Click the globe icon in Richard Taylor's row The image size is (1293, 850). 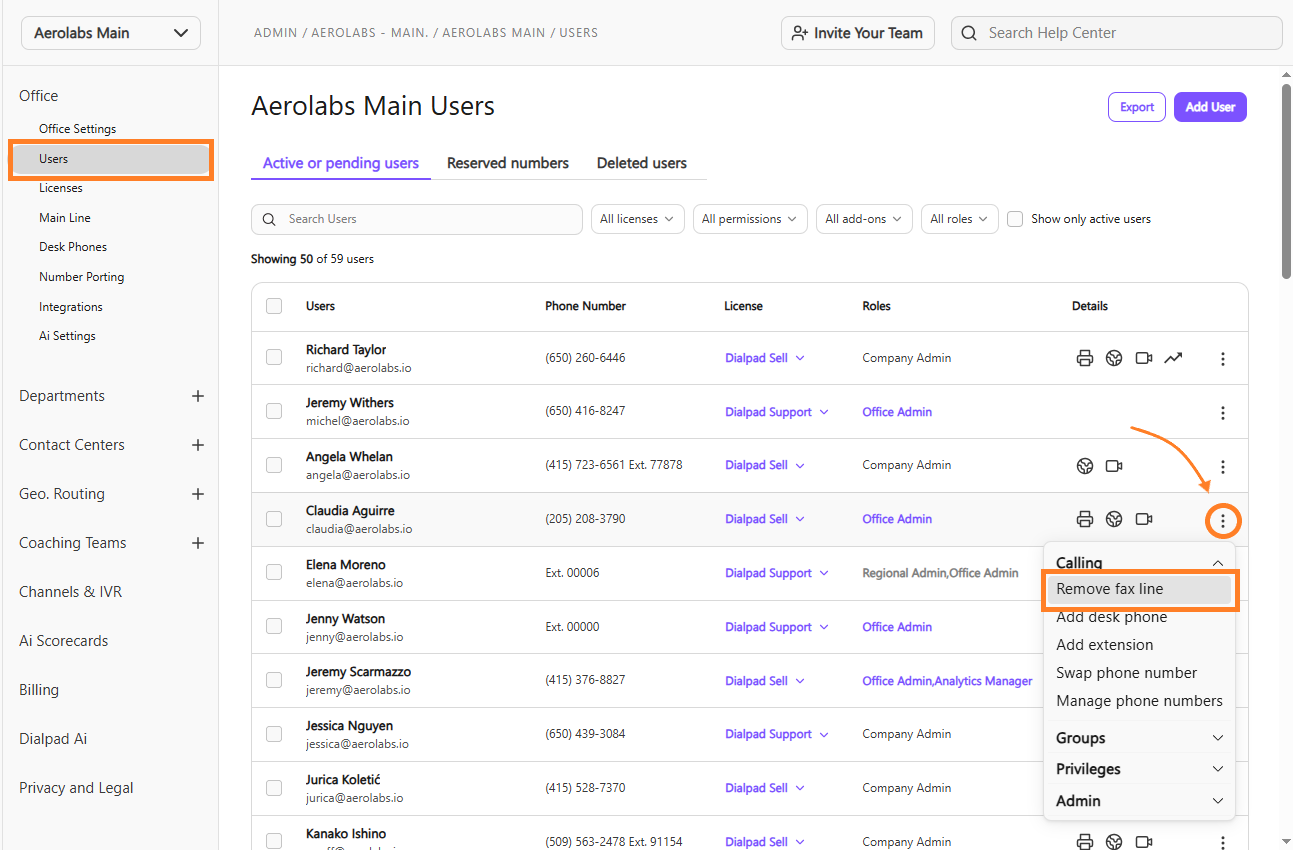tap(1114, 358)
